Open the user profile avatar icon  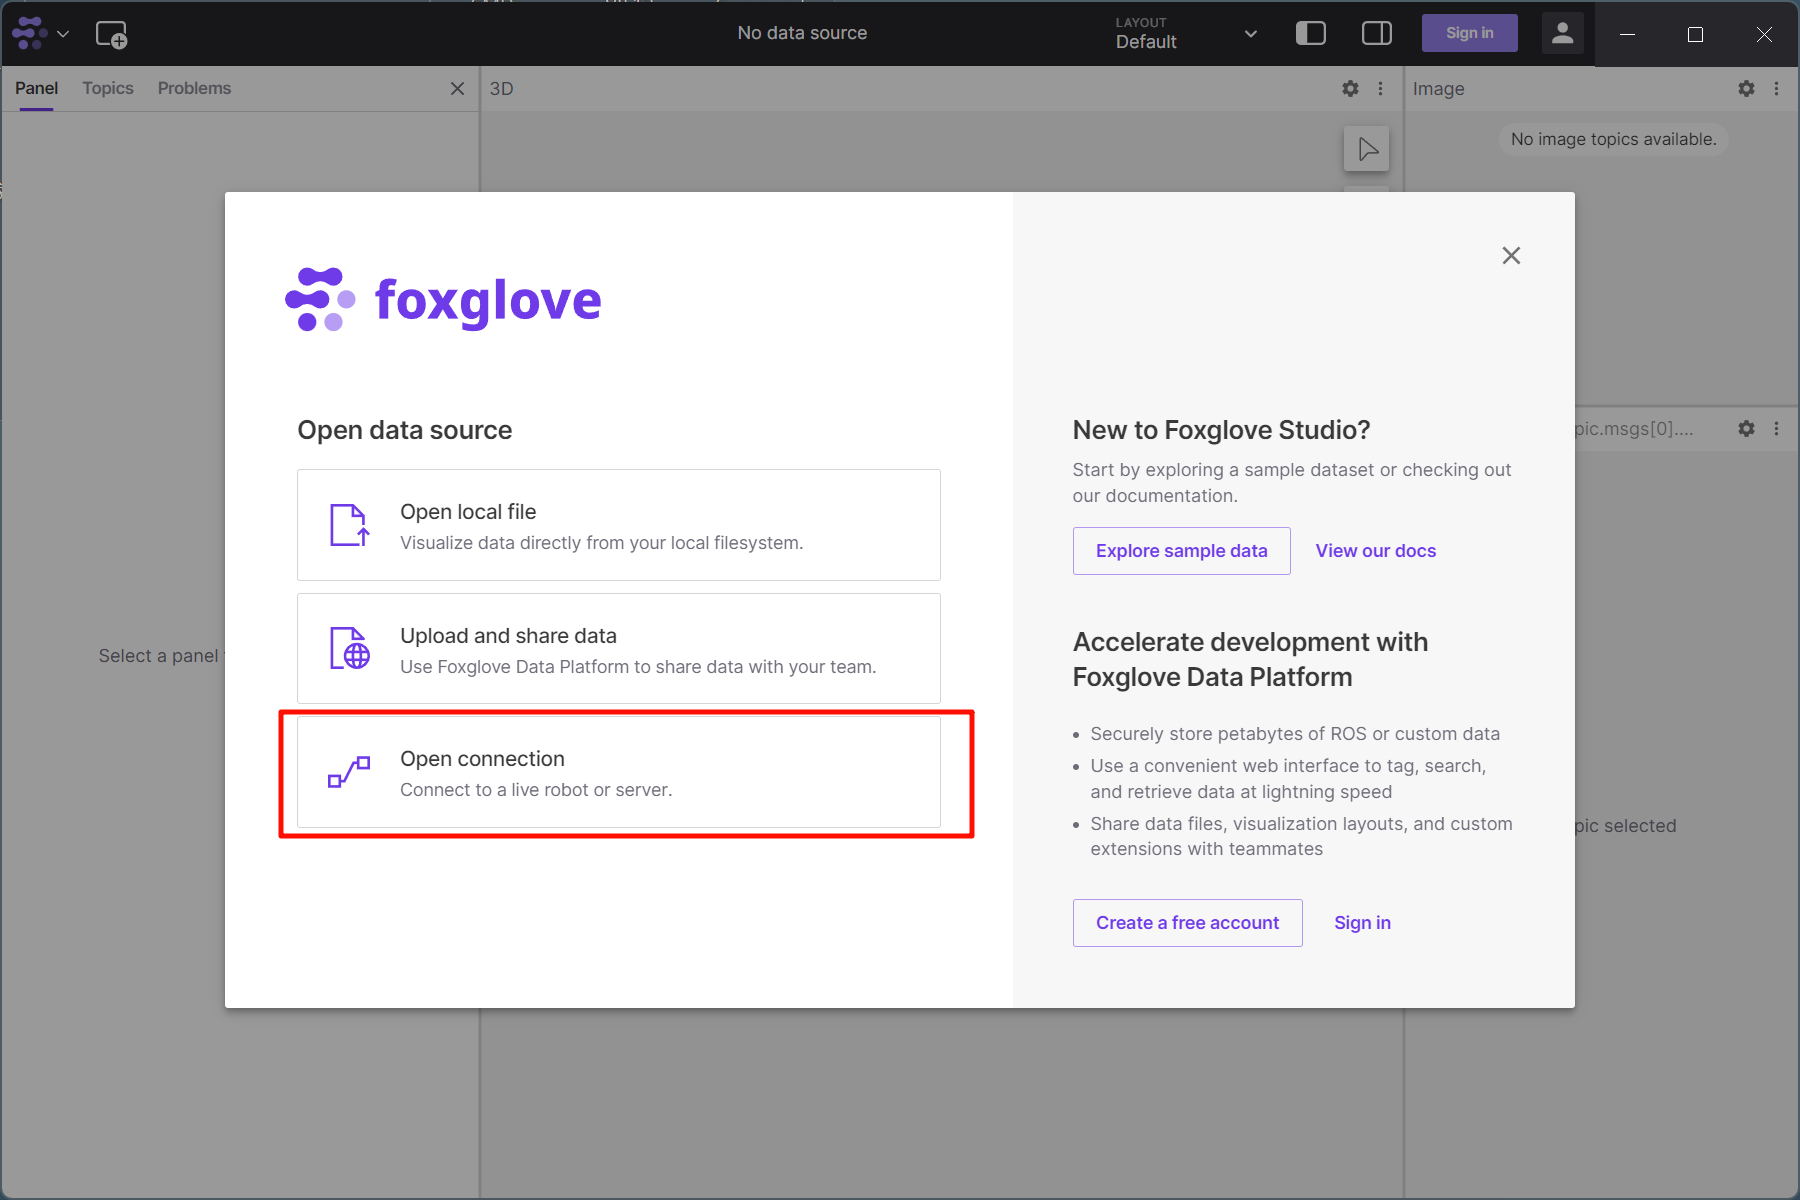pos(1562,33)
